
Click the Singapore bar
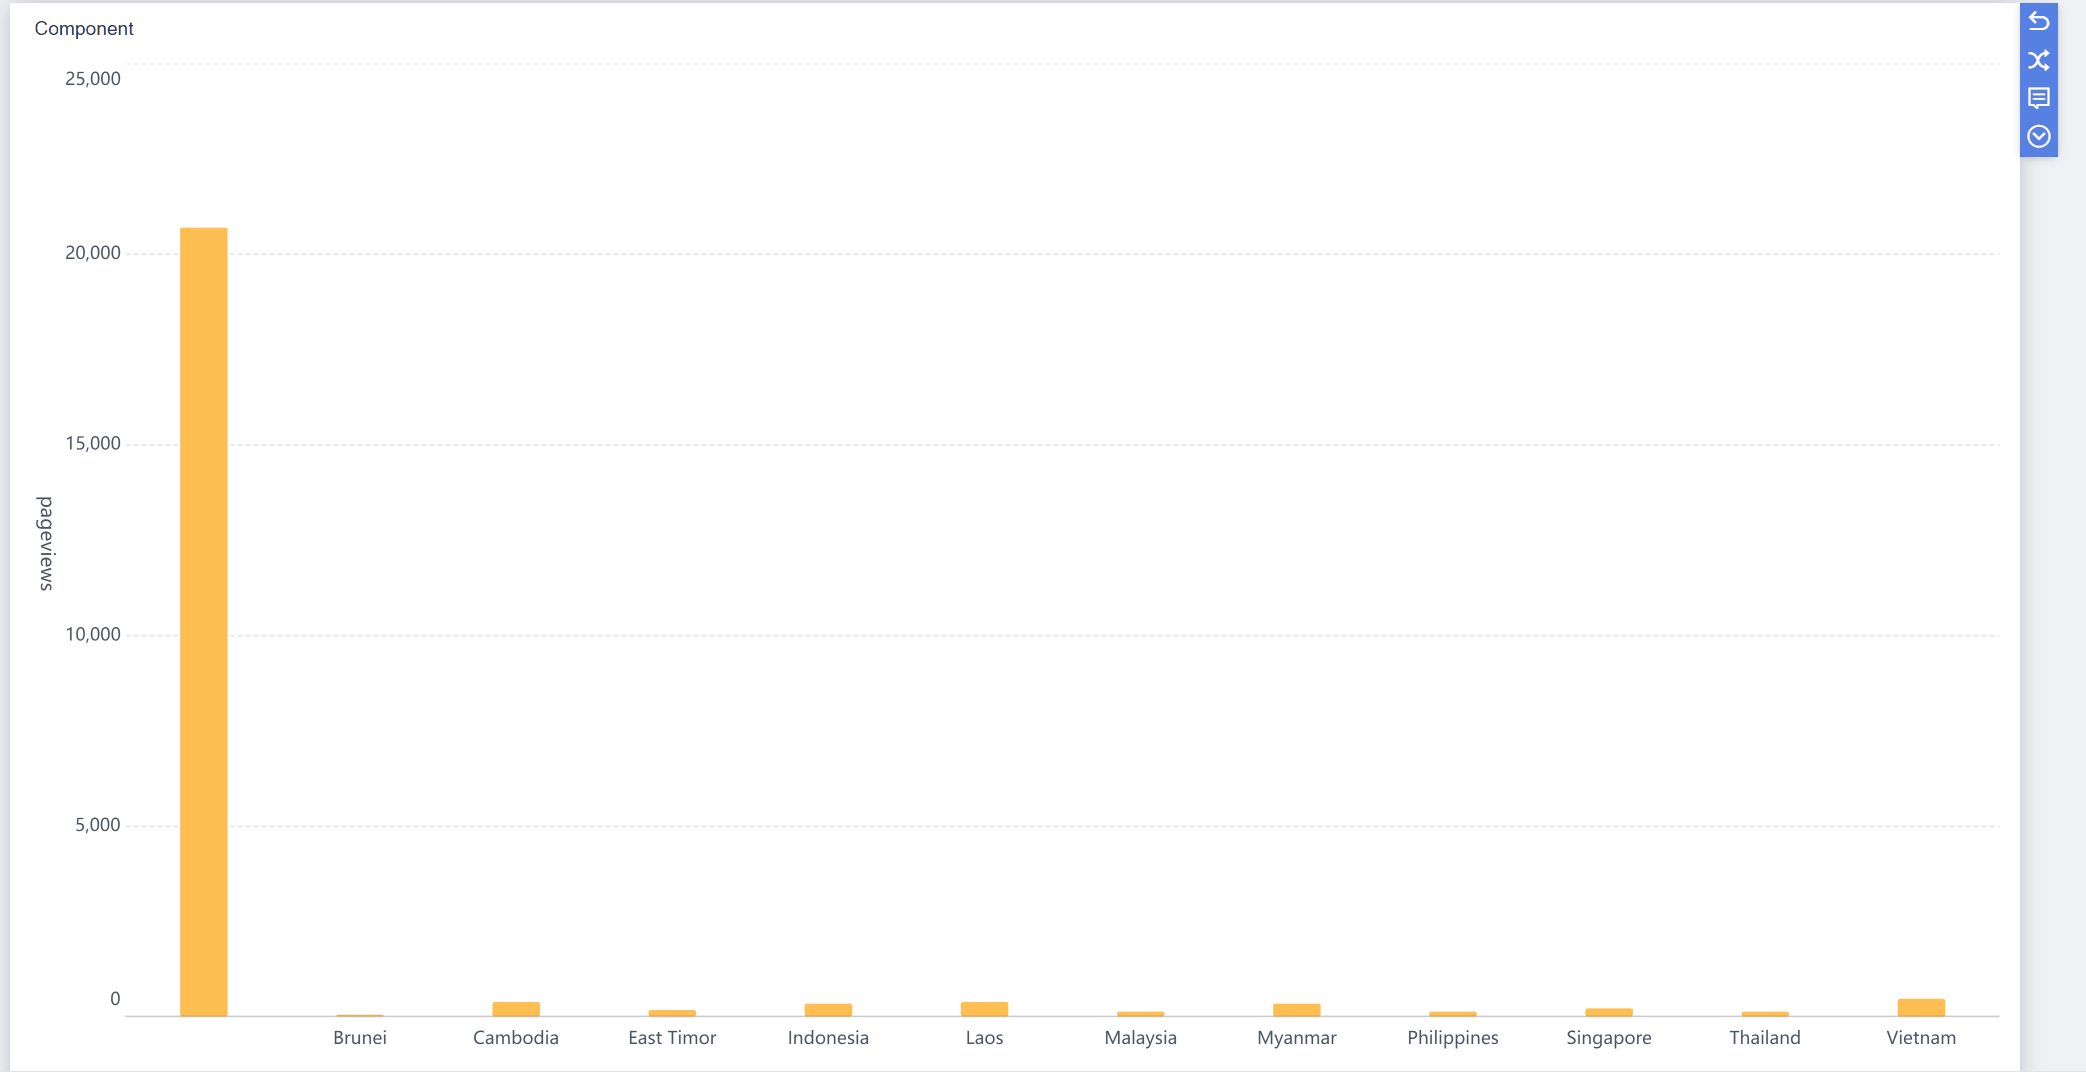tap(1609, 1012)
